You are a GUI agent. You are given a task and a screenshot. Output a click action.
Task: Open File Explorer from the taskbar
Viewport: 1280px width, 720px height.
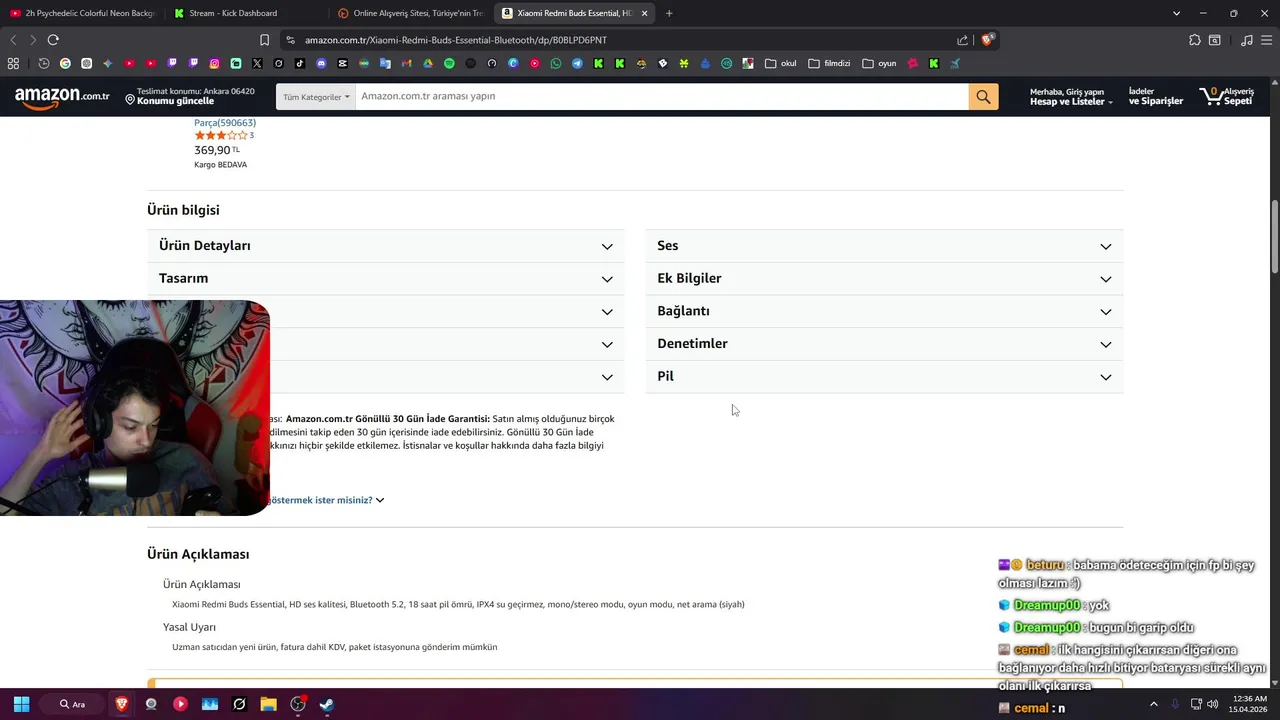(x=268, y=704)
